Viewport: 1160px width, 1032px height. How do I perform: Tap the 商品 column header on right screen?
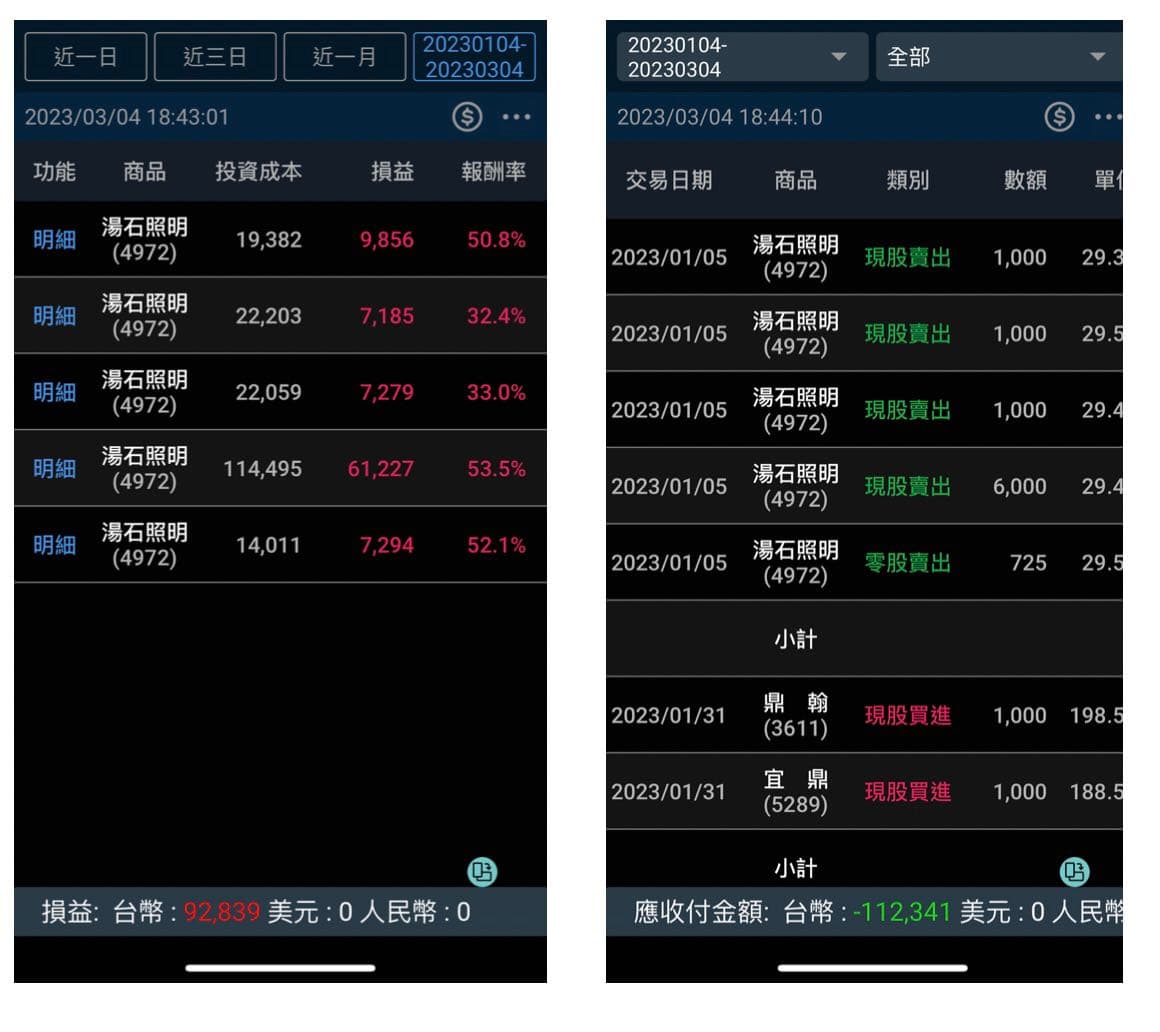click(795, 180)
